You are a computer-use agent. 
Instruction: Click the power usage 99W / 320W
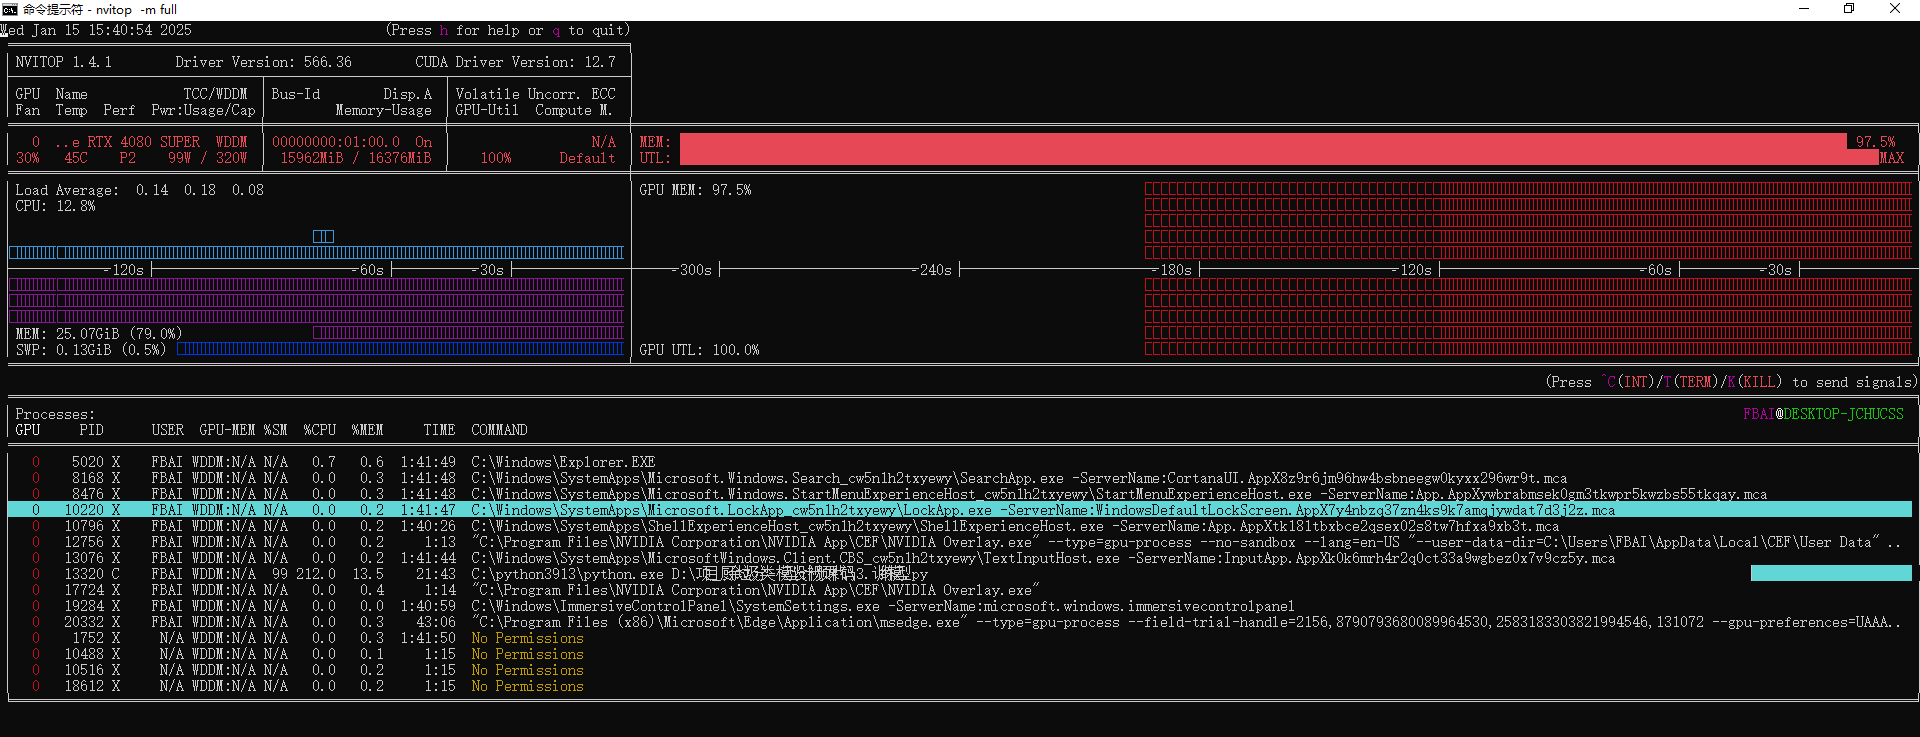click(207, 158)
